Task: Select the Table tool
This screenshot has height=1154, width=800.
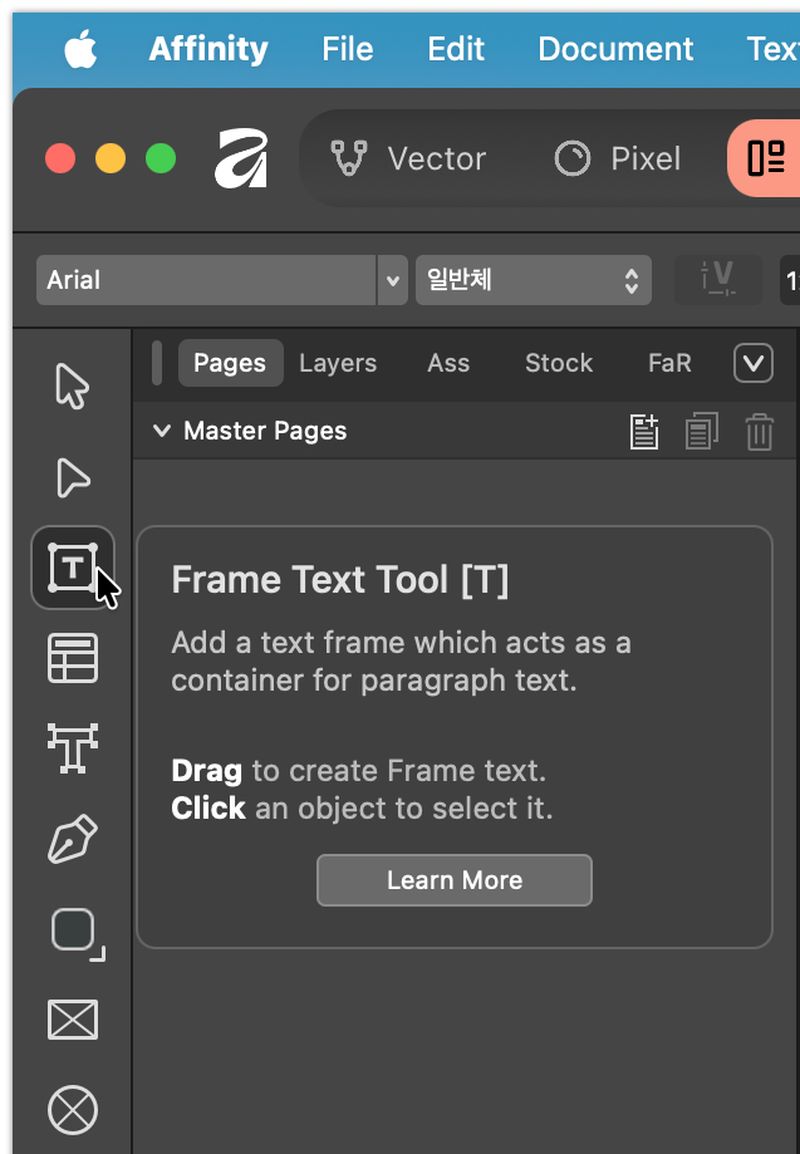Action: pyautogui.click(x=72, y=658)
